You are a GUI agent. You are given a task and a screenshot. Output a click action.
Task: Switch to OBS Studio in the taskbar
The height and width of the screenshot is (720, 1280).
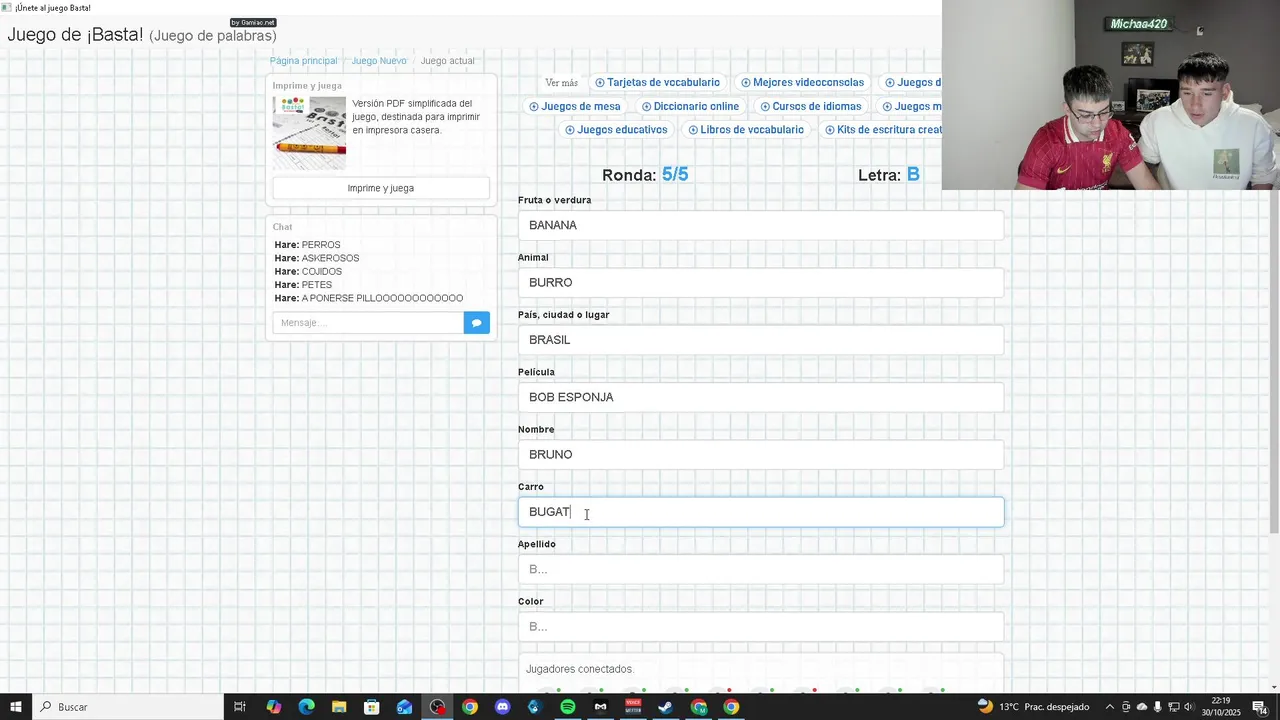(x=437, y=707)
